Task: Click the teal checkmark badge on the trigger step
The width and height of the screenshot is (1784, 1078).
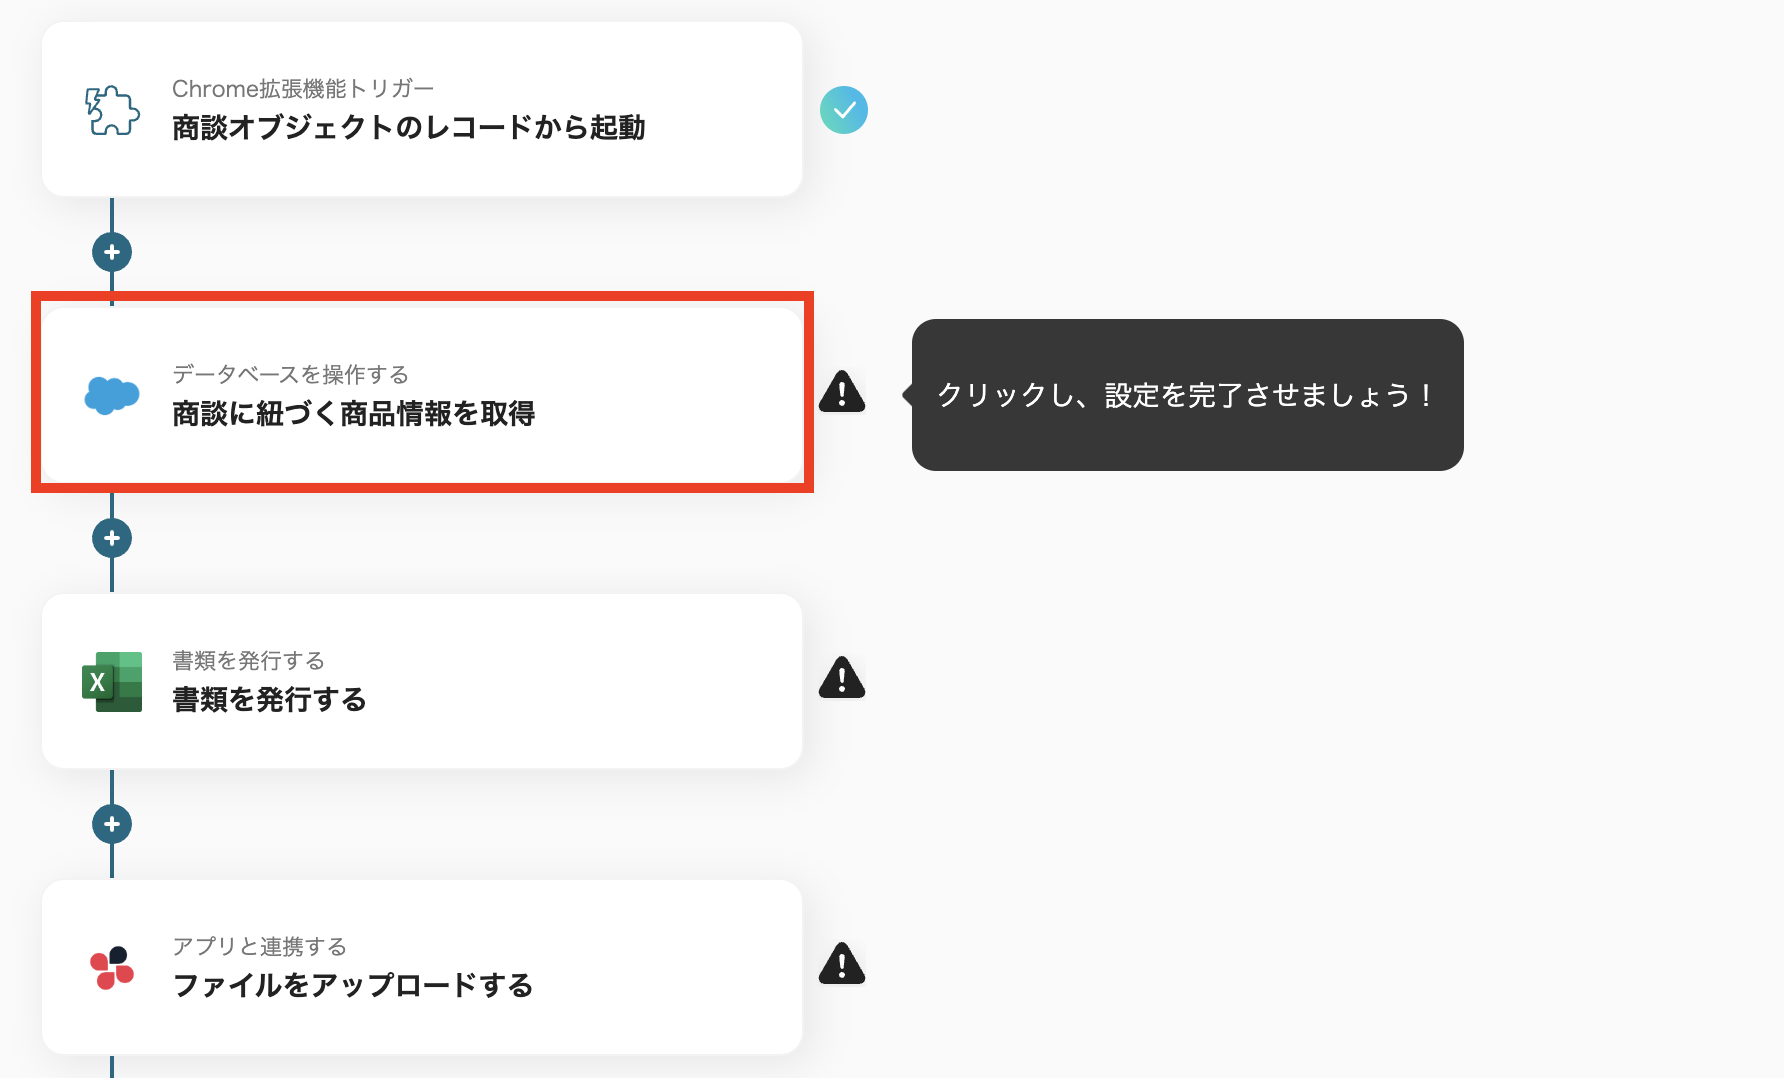Action: click(x=845, y=110)
